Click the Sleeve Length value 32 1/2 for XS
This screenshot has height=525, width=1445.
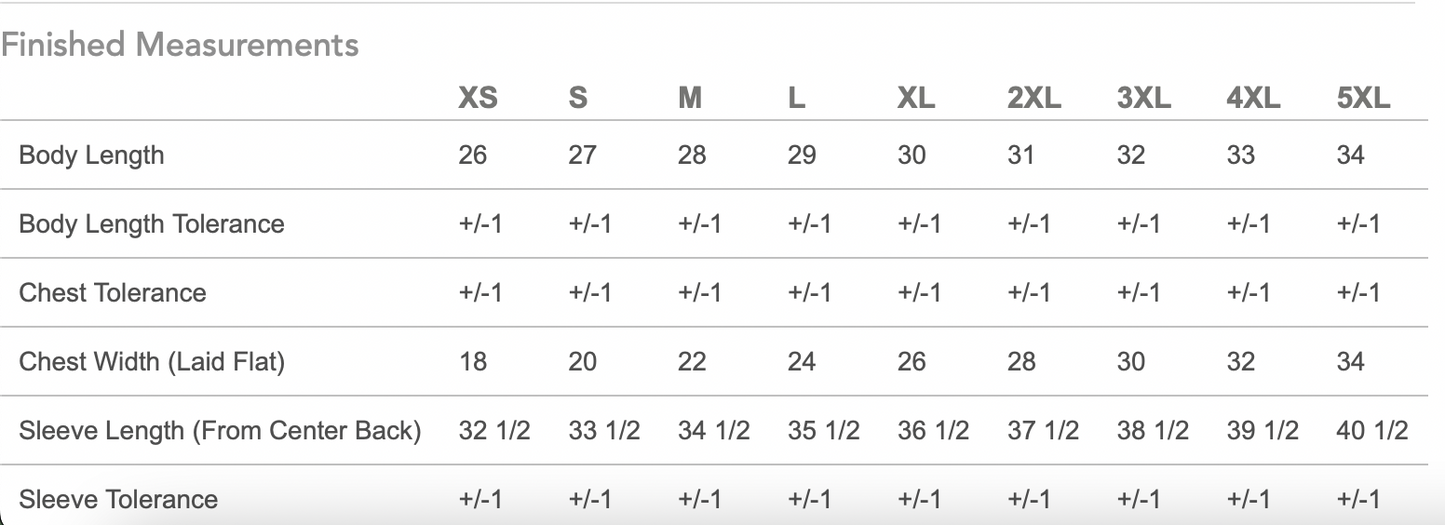tap(494, 430)
